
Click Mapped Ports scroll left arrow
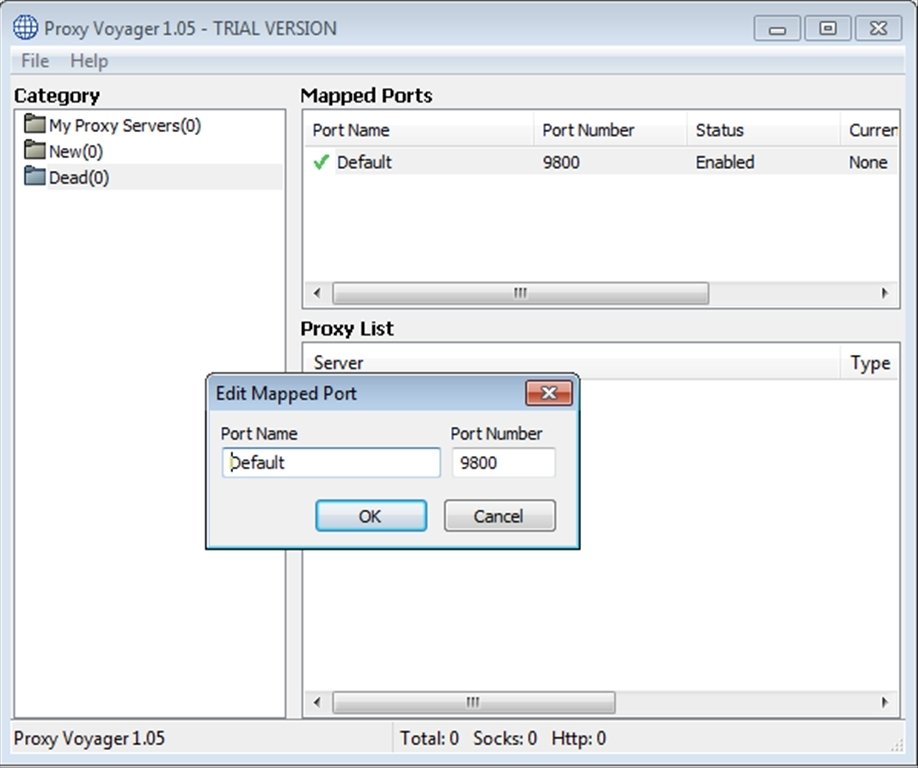(x=317, y=293)
